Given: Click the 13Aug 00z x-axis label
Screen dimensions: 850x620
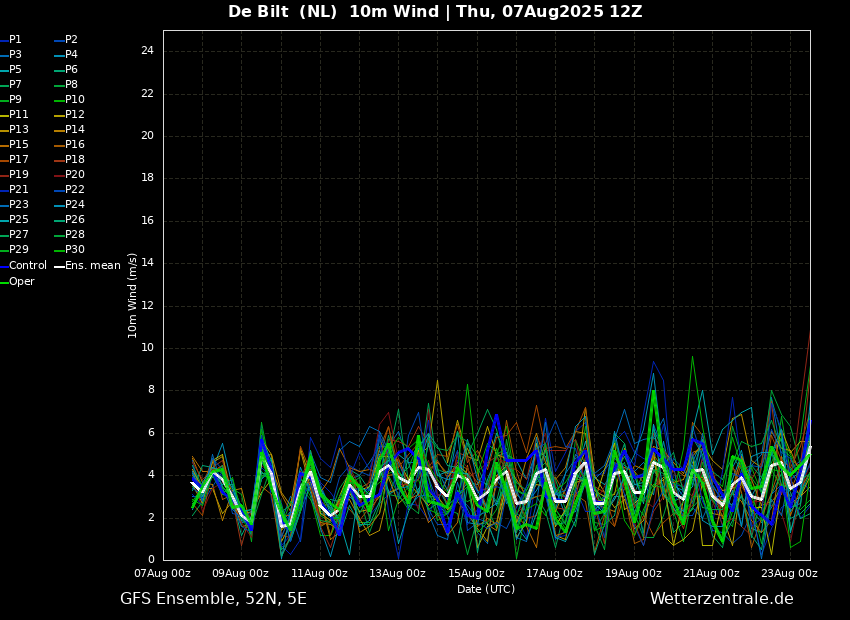Looking at the screenshot, I should tap(397, 573).
